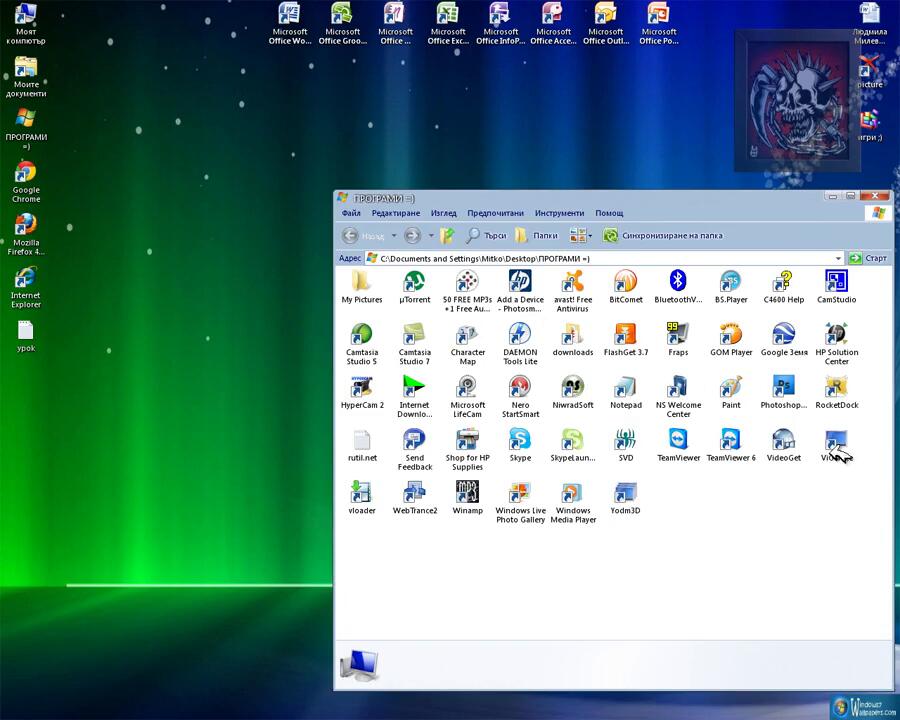Click the Up folder toolbar icon

pyautogui.click(x=447, y=236)
